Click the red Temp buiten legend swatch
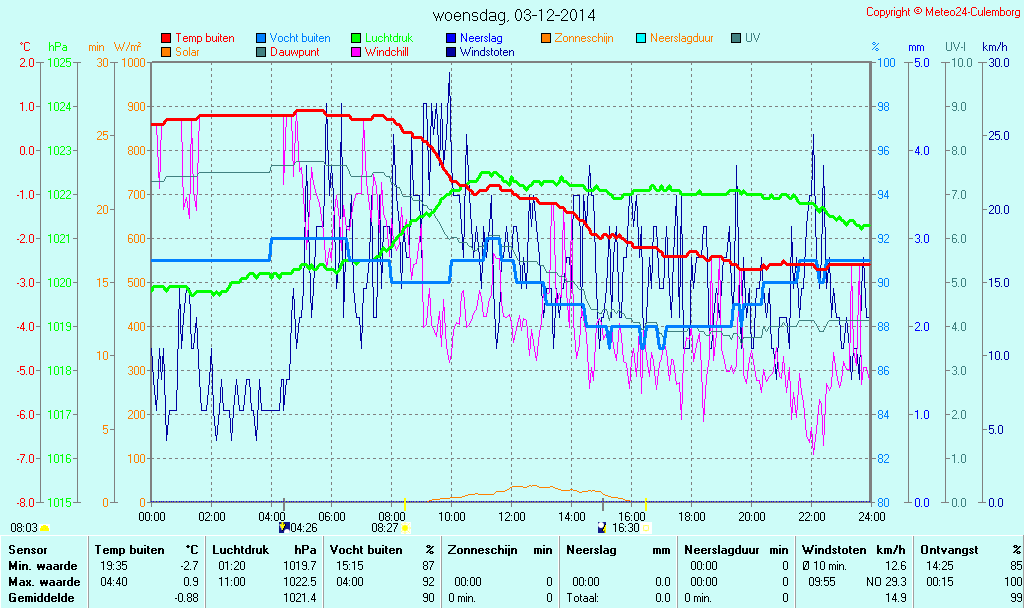Screen dimensions: 1026x608 click(166, 38)
